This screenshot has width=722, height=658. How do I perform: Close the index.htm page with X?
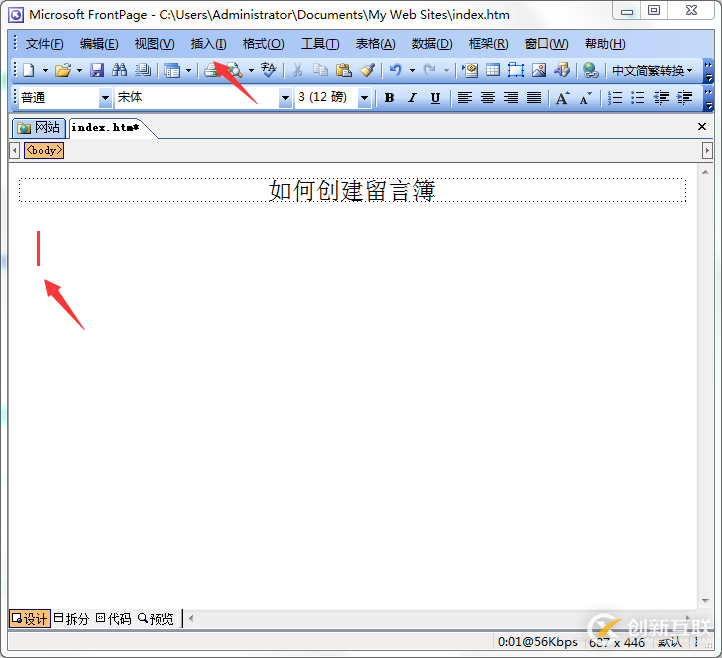tap(702, 126)
